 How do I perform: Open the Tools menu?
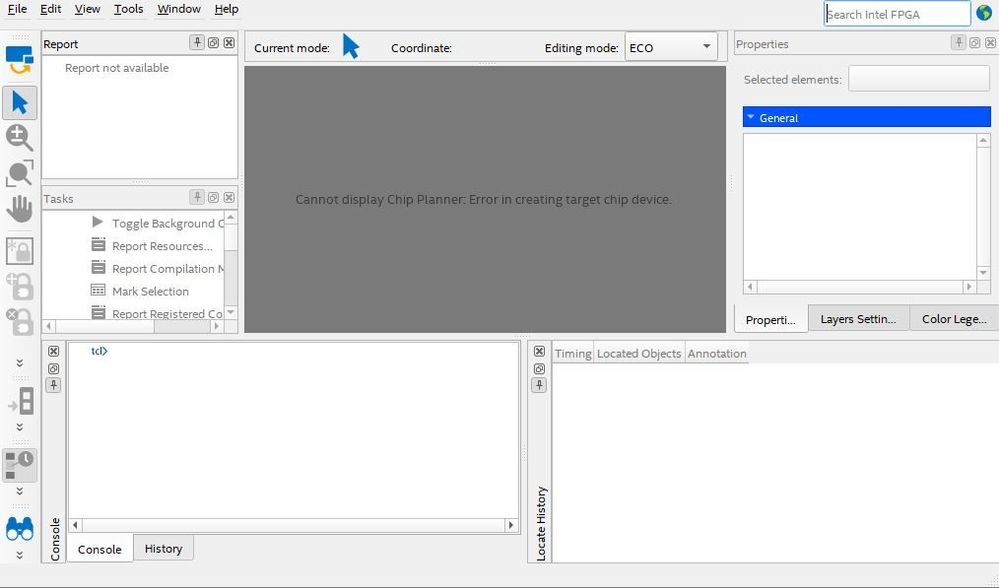(x=128, y=9)
